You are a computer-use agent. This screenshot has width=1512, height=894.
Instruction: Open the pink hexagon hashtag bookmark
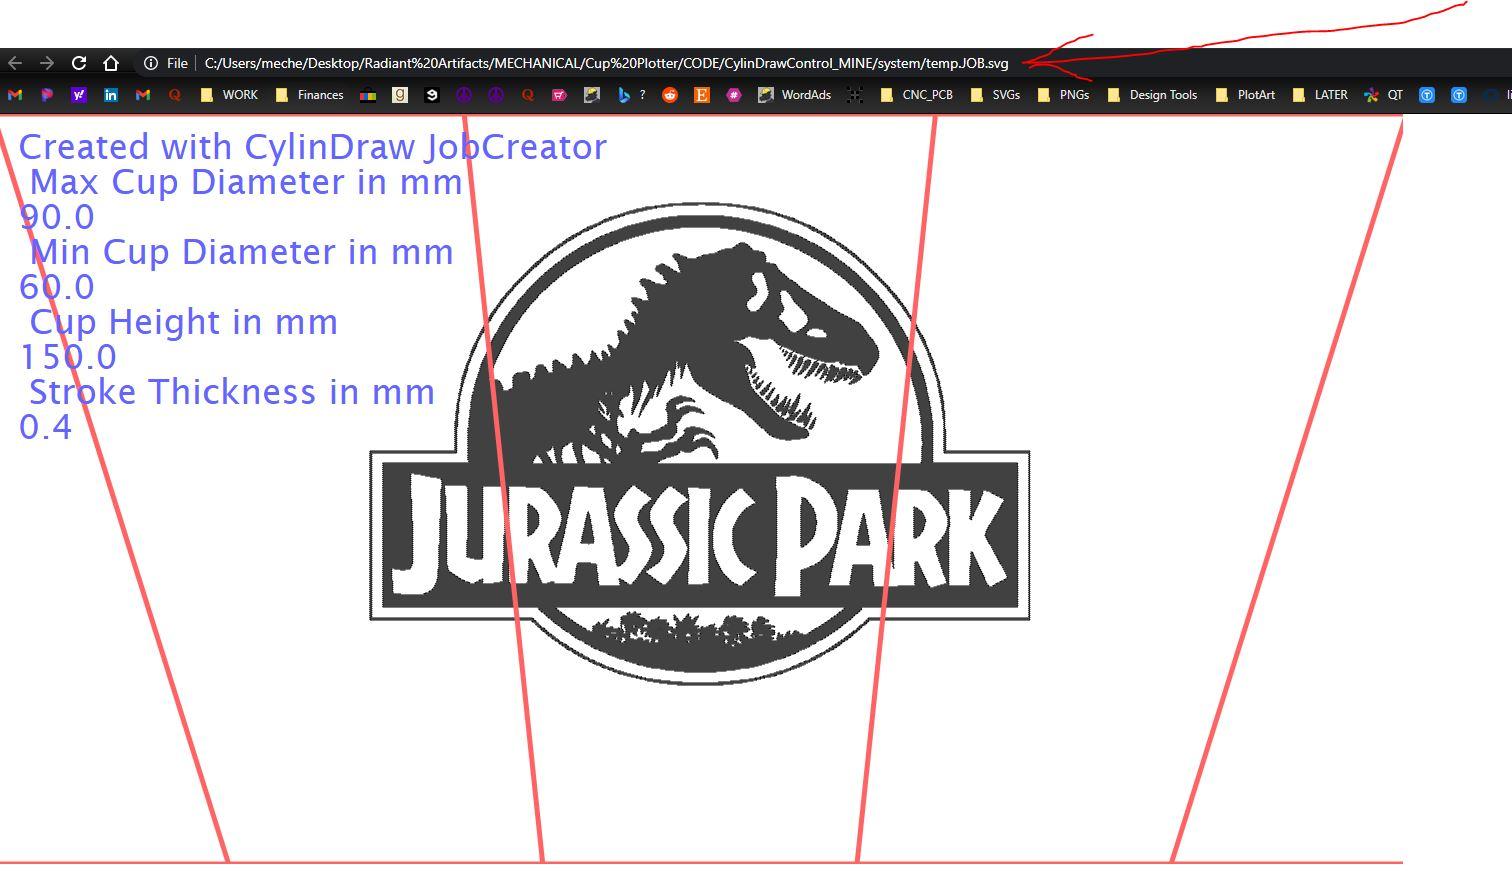point(734,95)
